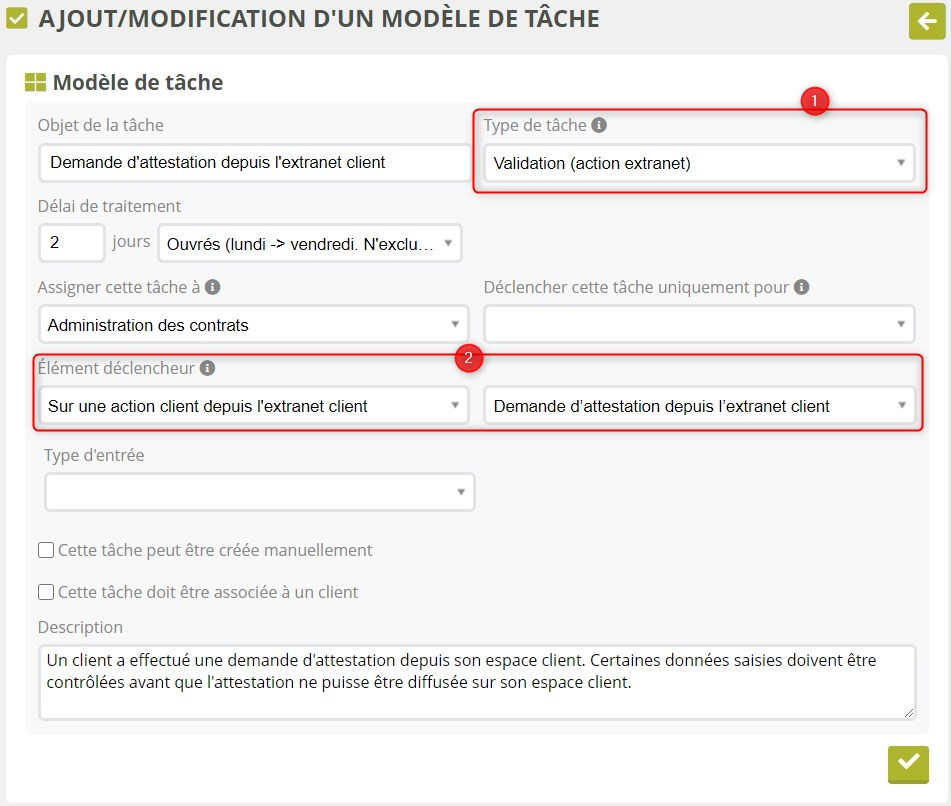Open 'Sur une action client' trigger dropdown
The width and height of the screenshot is (951, 806).
pos(252,406)
